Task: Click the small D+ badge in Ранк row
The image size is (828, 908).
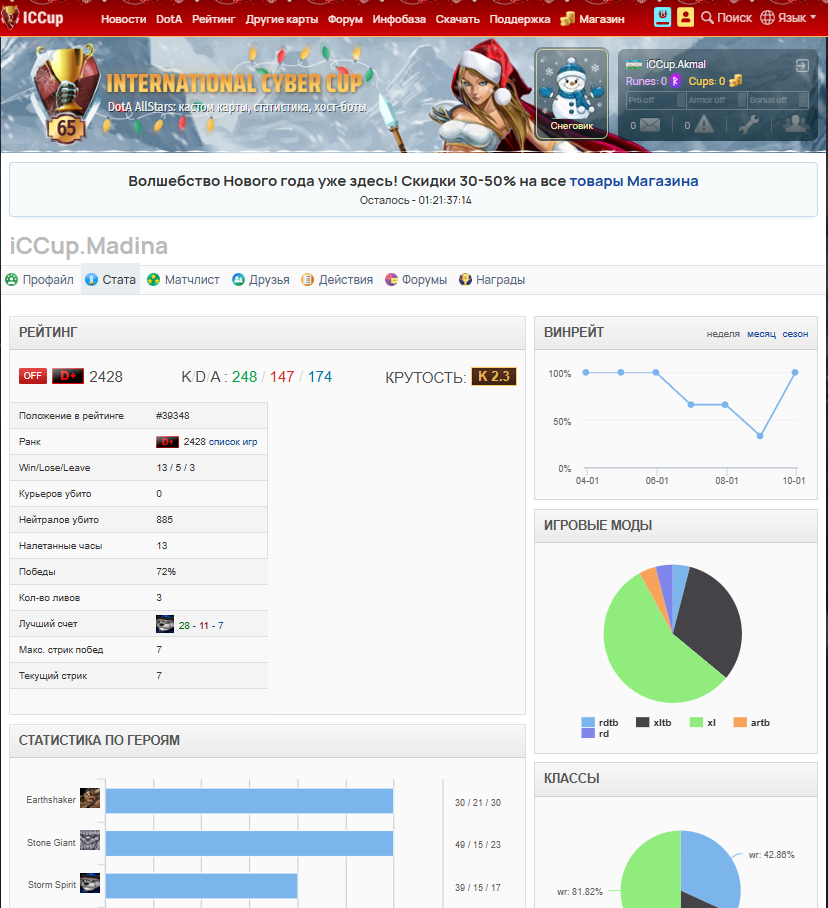Action: 167,442
